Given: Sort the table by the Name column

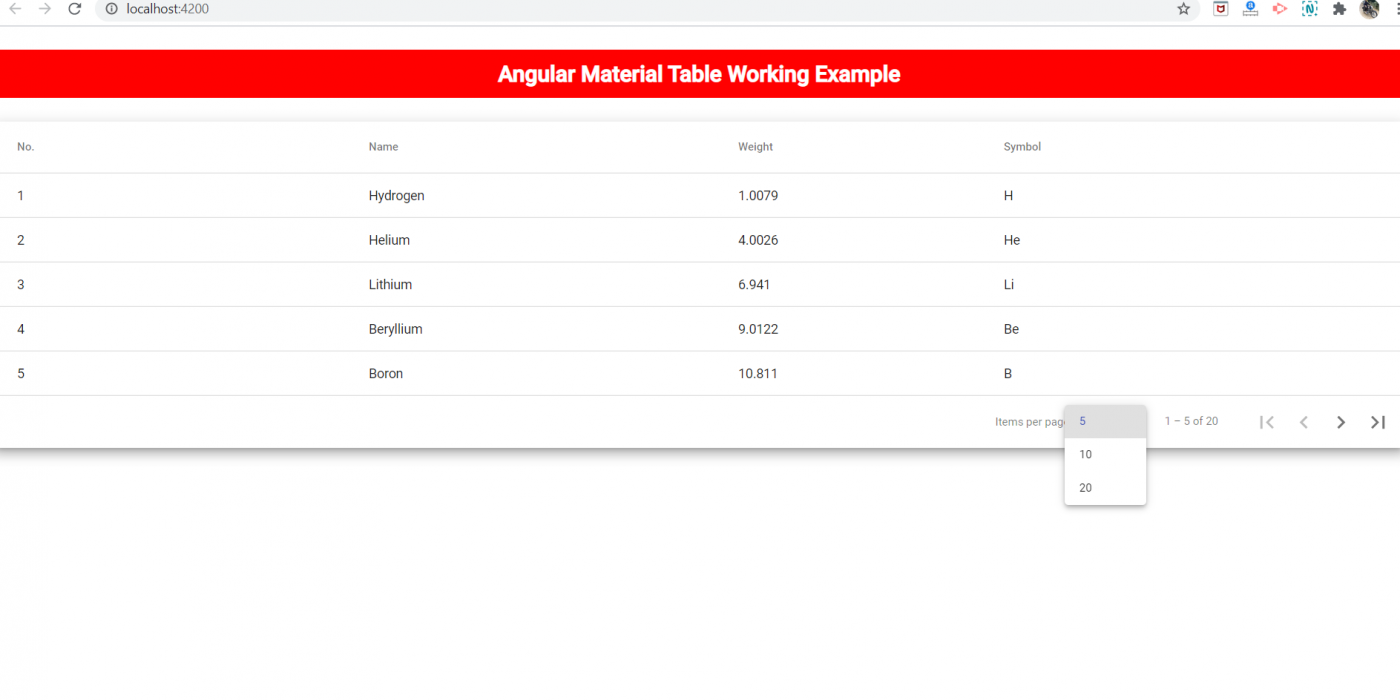Looking at the screenshot, I should (x=383, y=146).
